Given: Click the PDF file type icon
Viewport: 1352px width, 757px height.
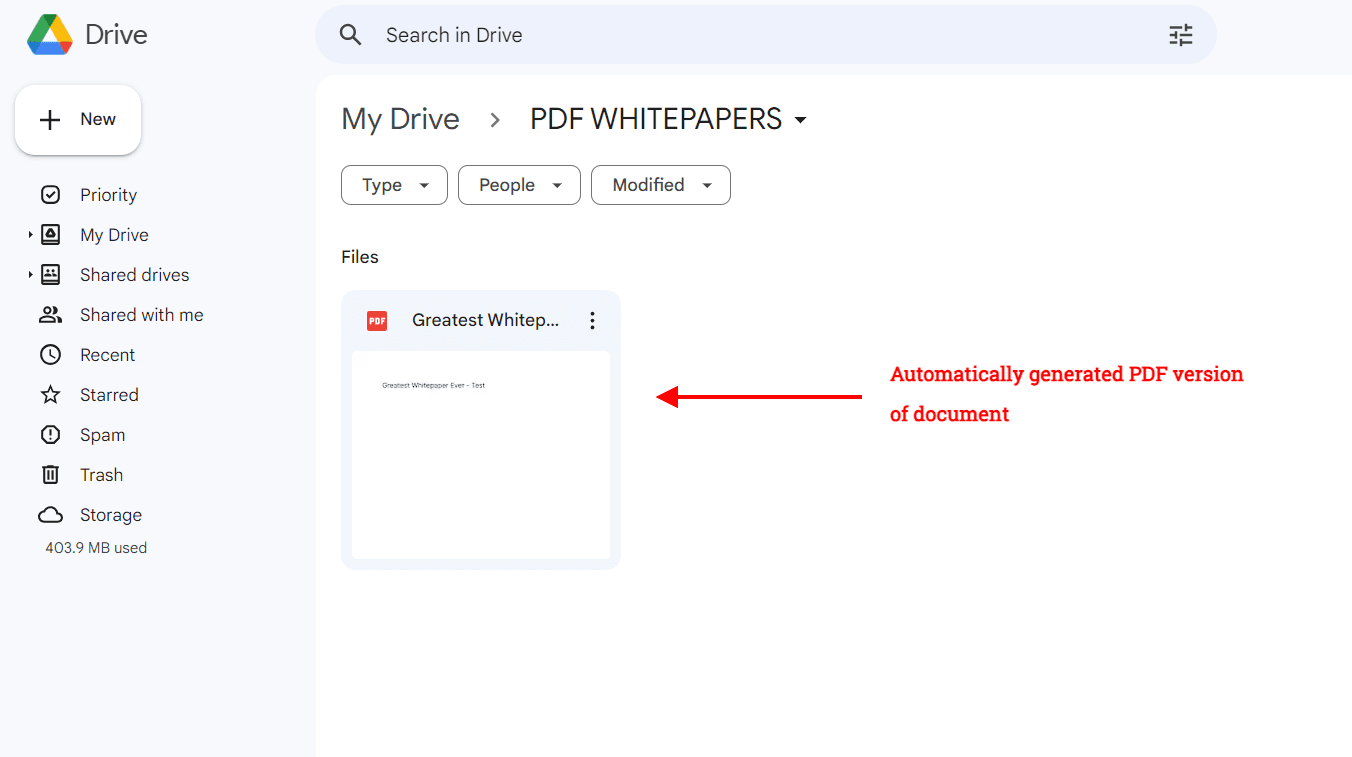Looking at the screenshot, I should click(x=376, y=320).
